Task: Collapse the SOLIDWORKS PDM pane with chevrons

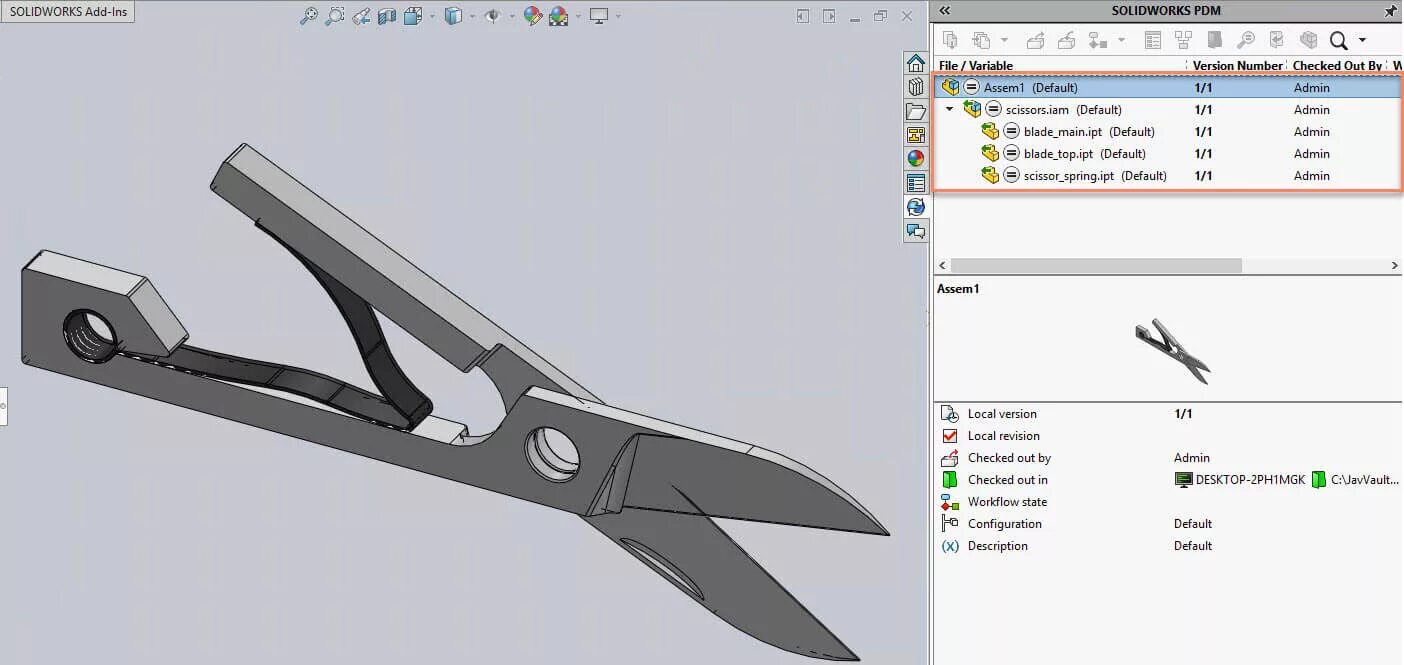Action: point(945,11)
